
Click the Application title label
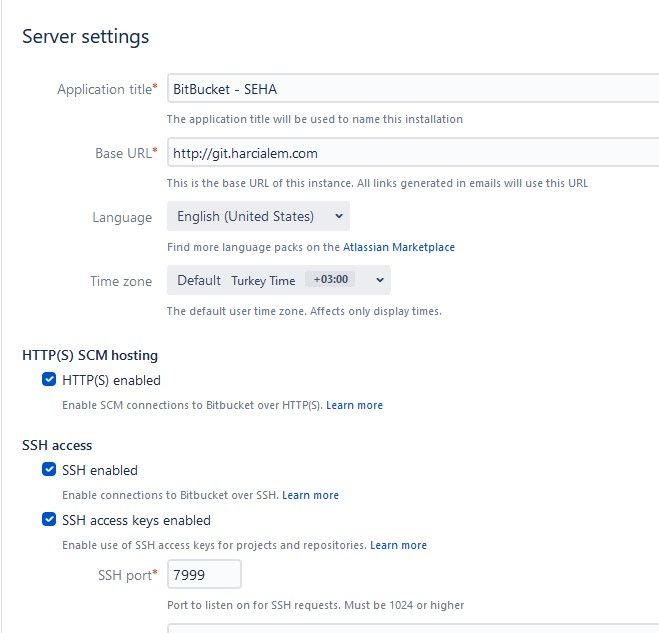[107, 89]
